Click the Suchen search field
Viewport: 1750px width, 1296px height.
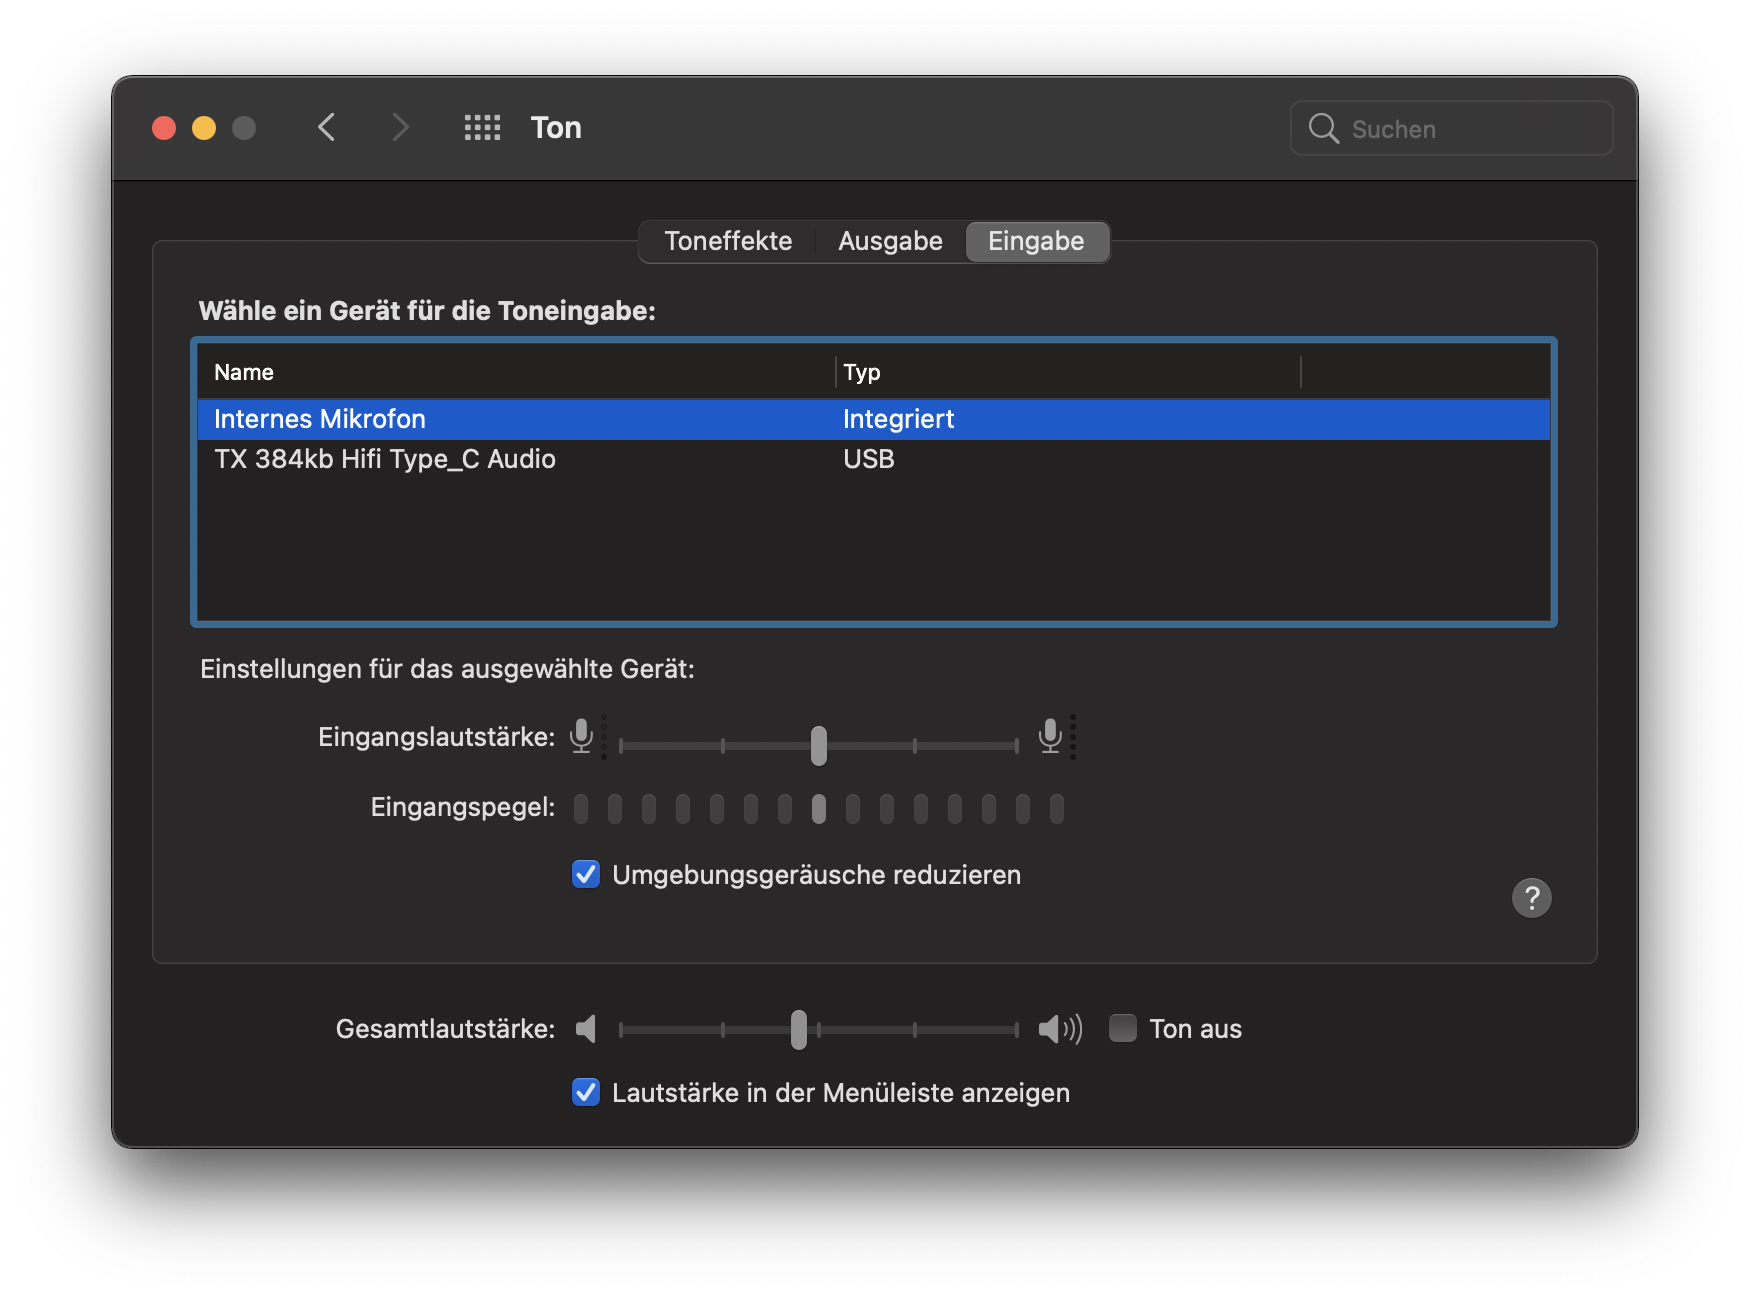1470,129
